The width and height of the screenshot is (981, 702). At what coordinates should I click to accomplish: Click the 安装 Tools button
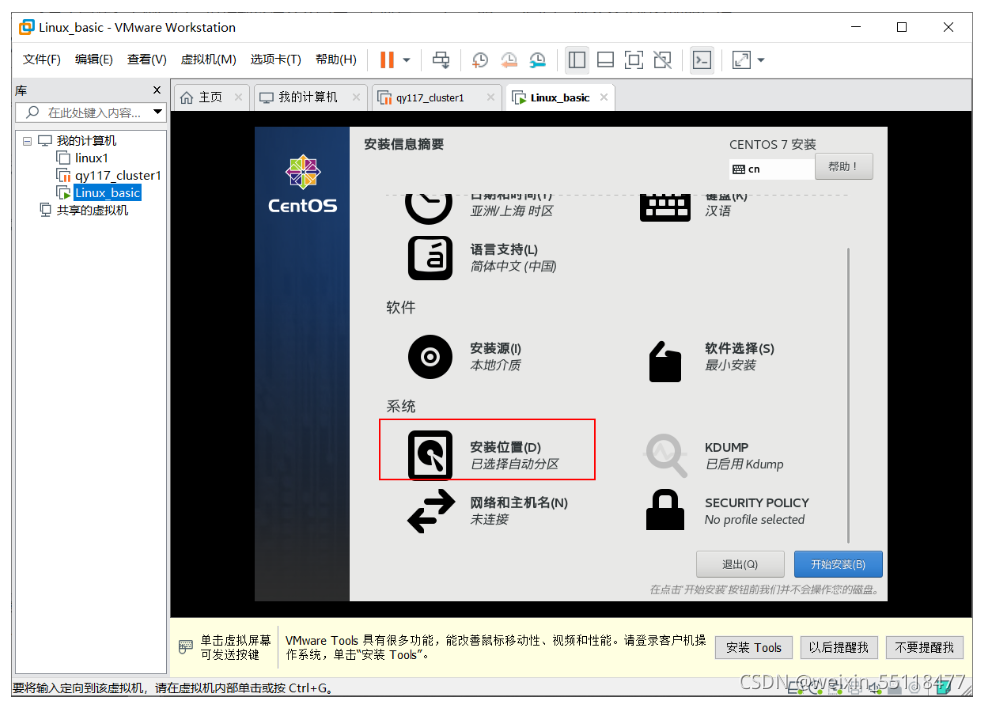(754, 648)
